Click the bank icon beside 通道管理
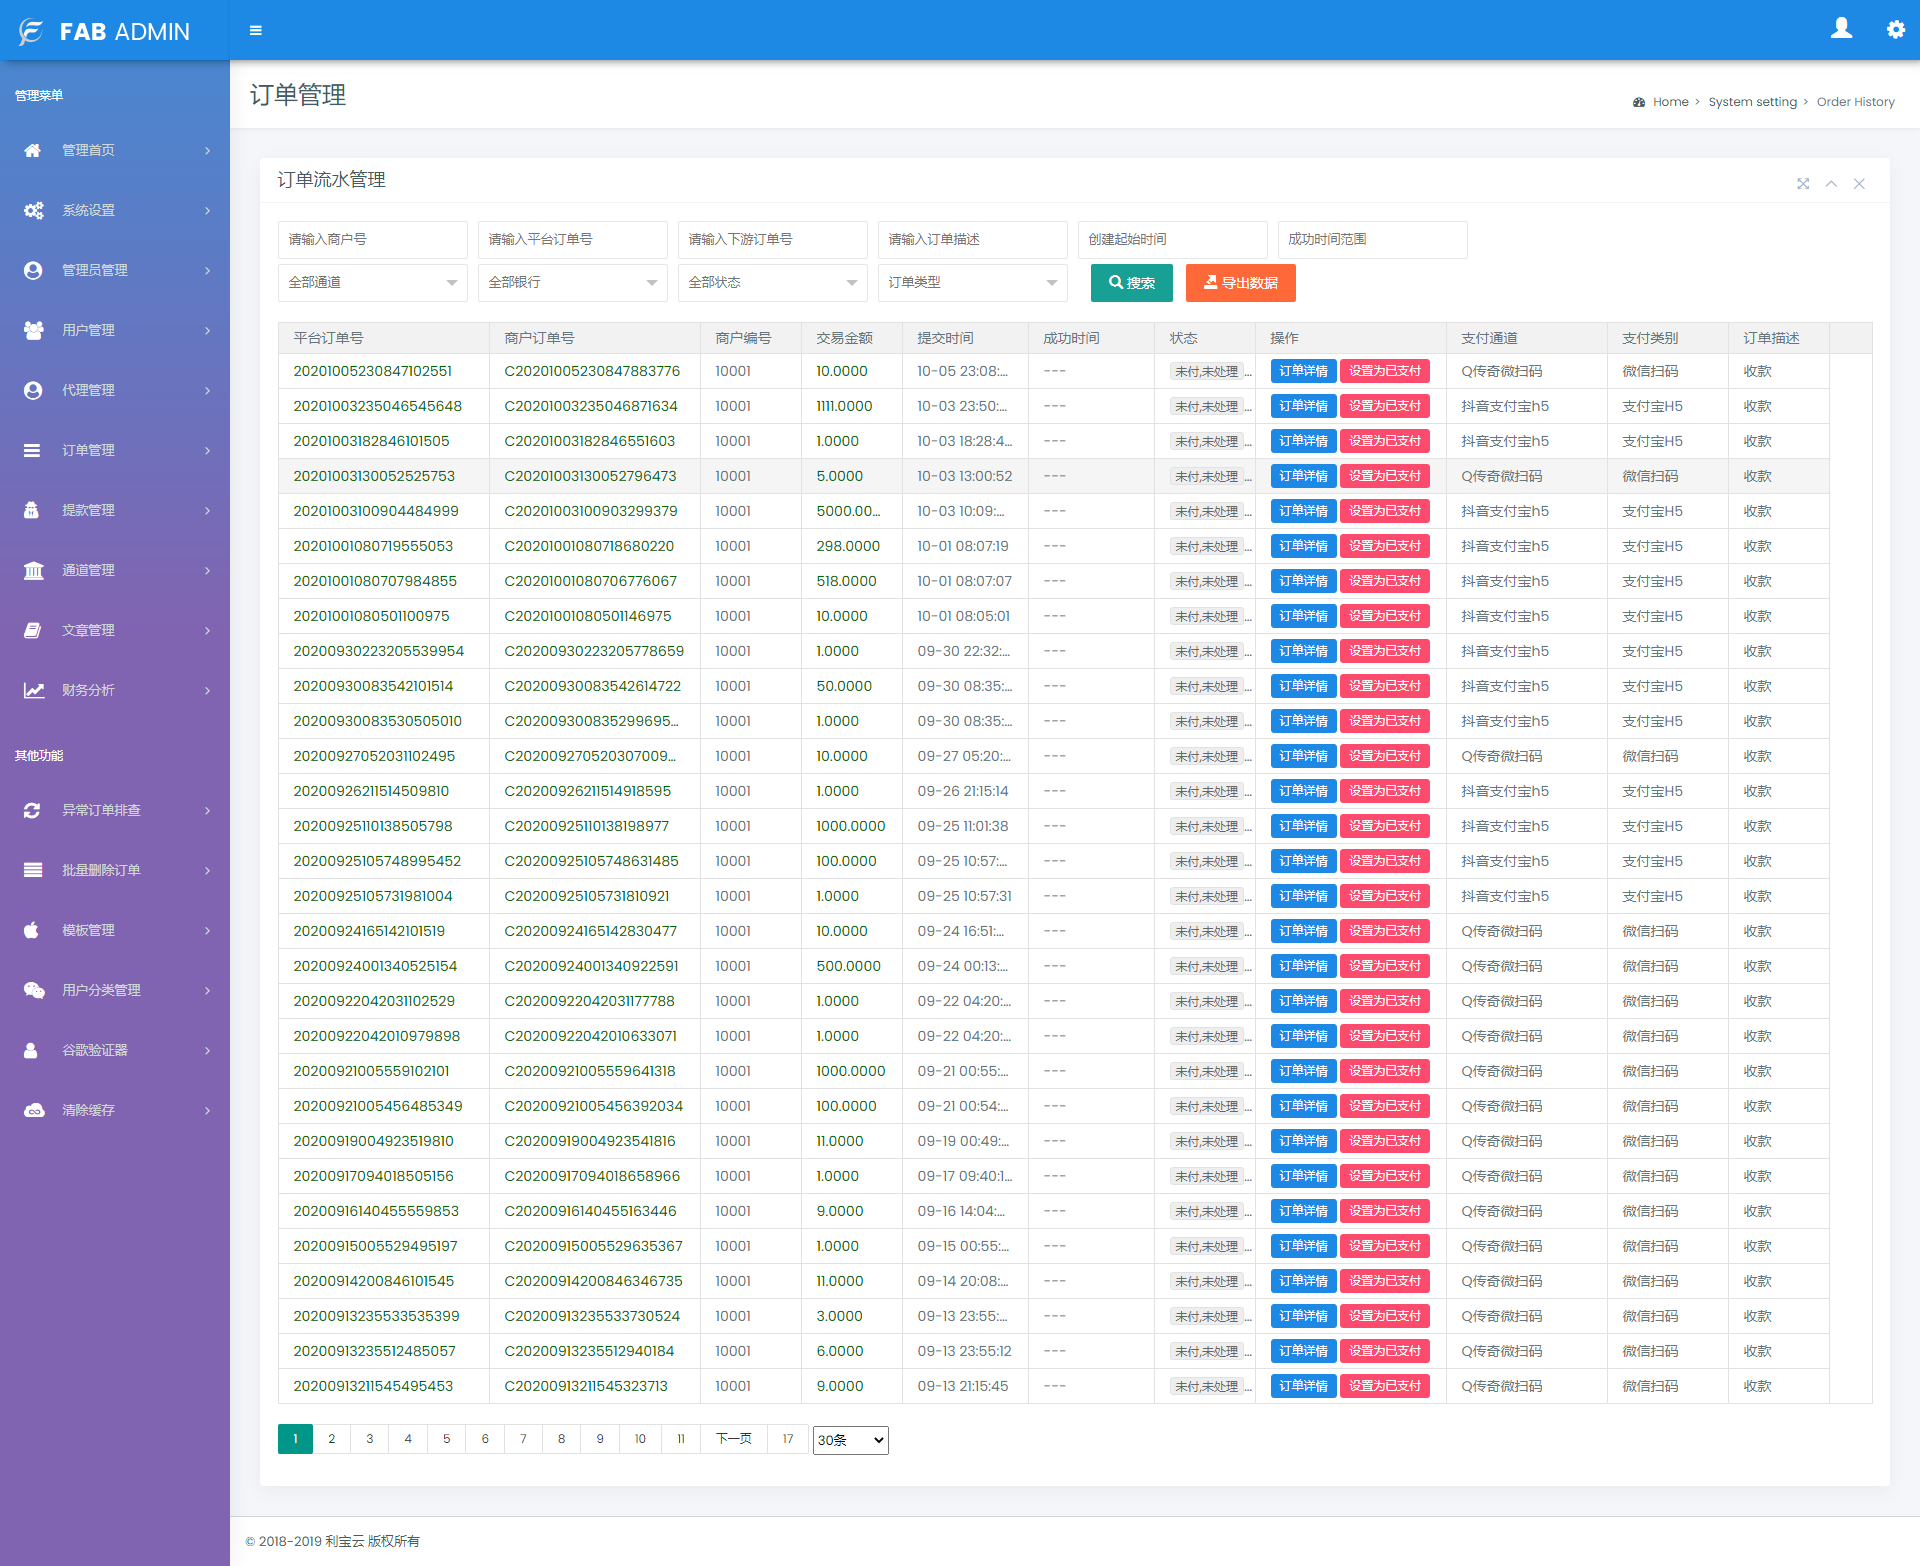Screen dimensions: 1920x1566 pyautogui.click(x=33, y=570)
